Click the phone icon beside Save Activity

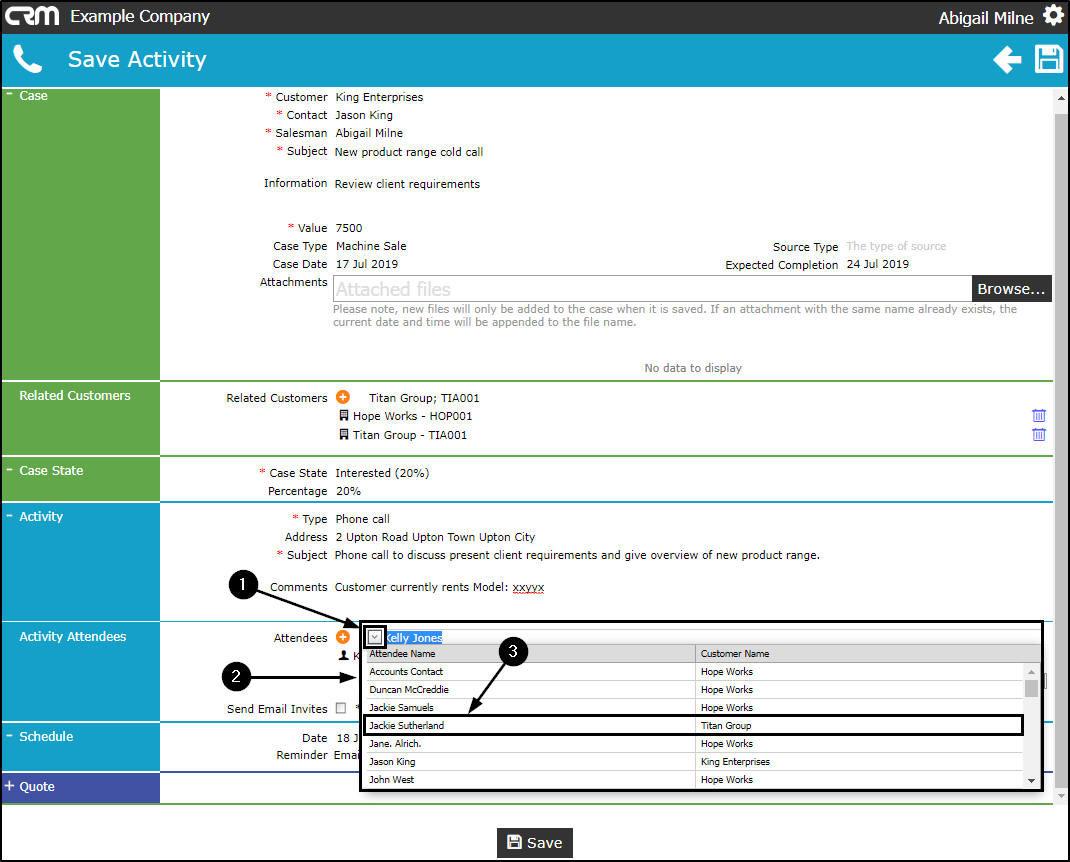27,59
